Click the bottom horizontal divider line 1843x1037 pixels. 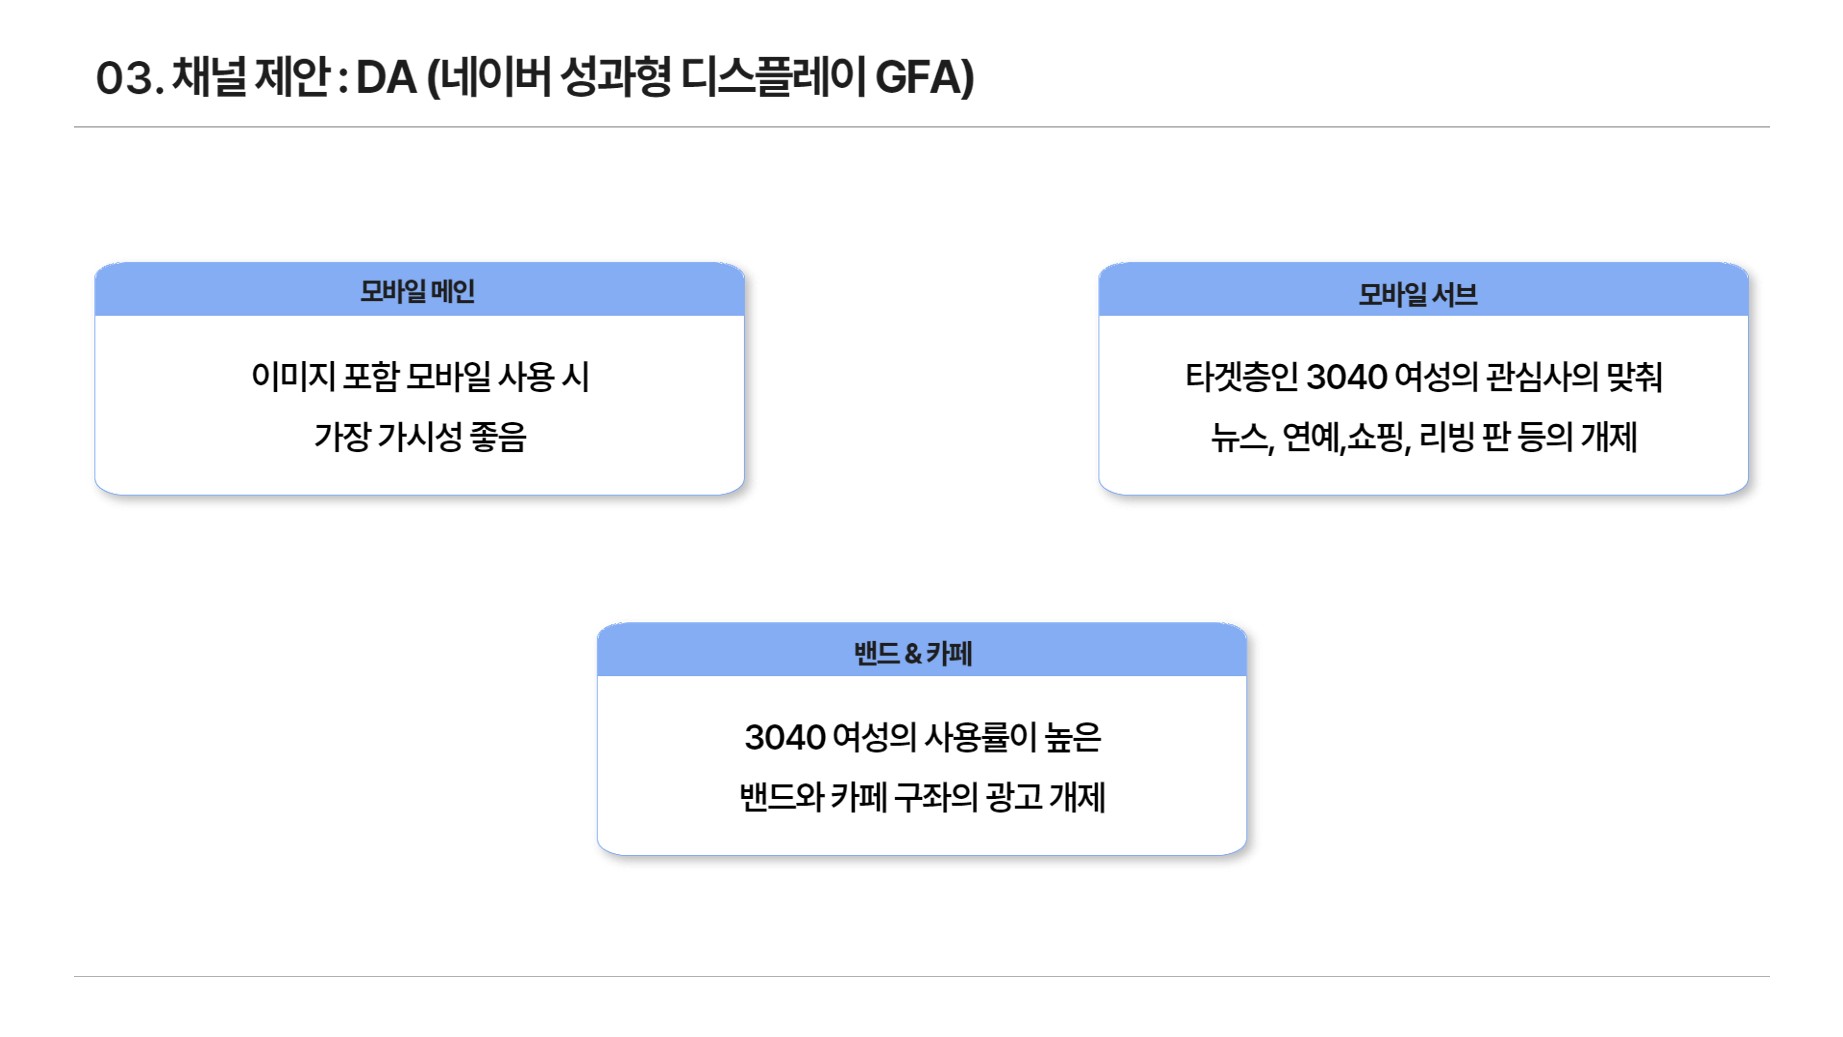pos(921,976)
